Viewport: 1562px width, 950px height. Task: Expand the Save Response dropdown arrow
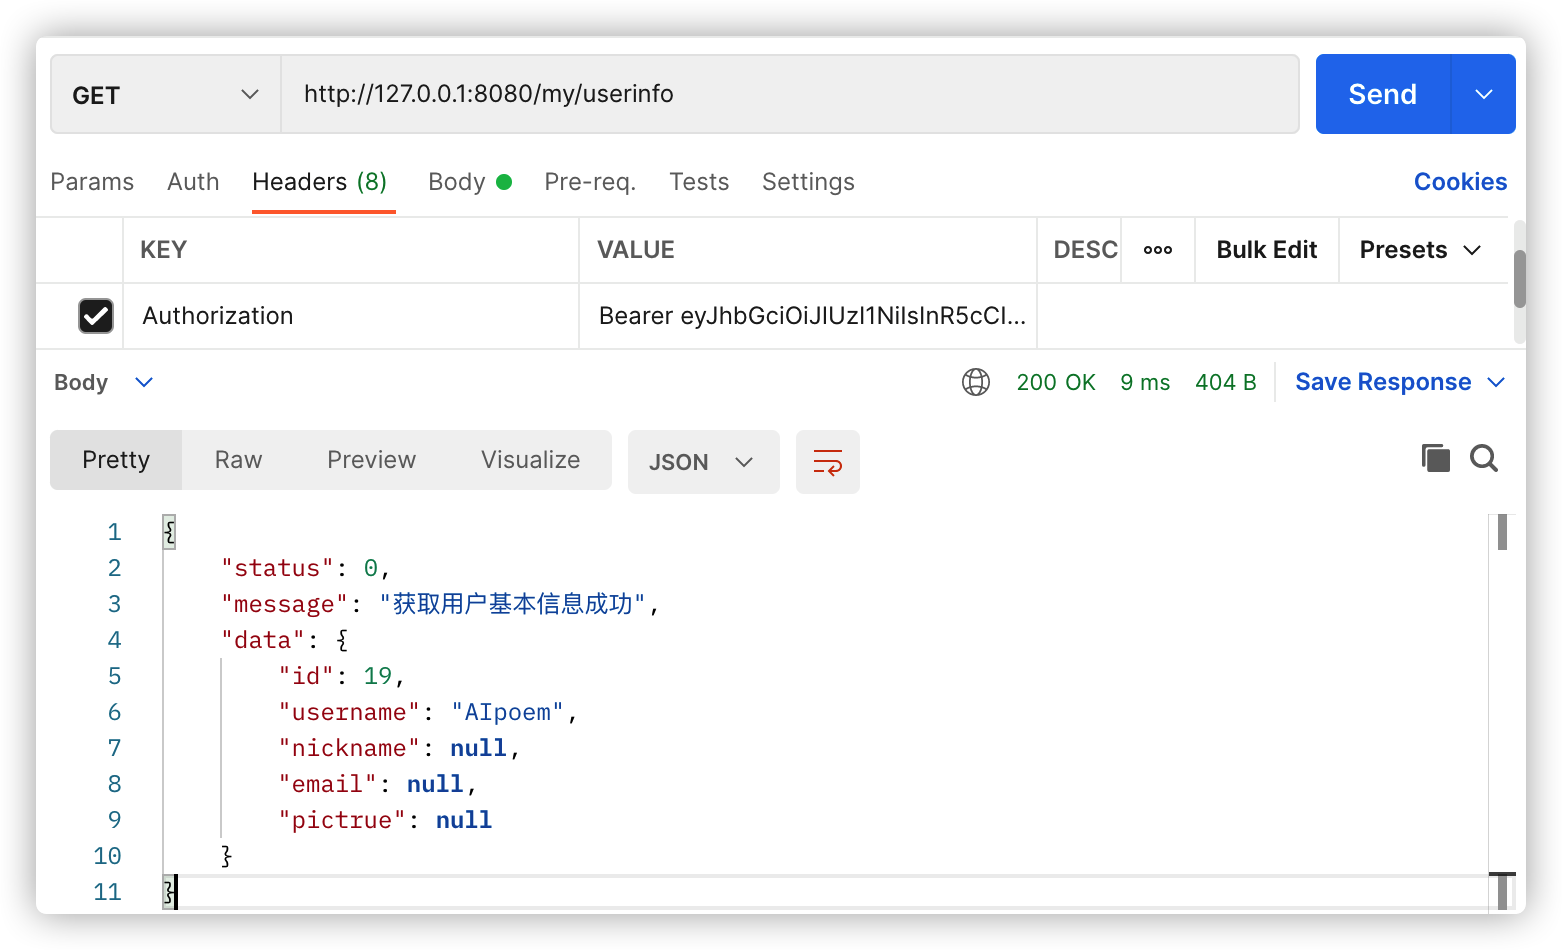pos(1496,382)
